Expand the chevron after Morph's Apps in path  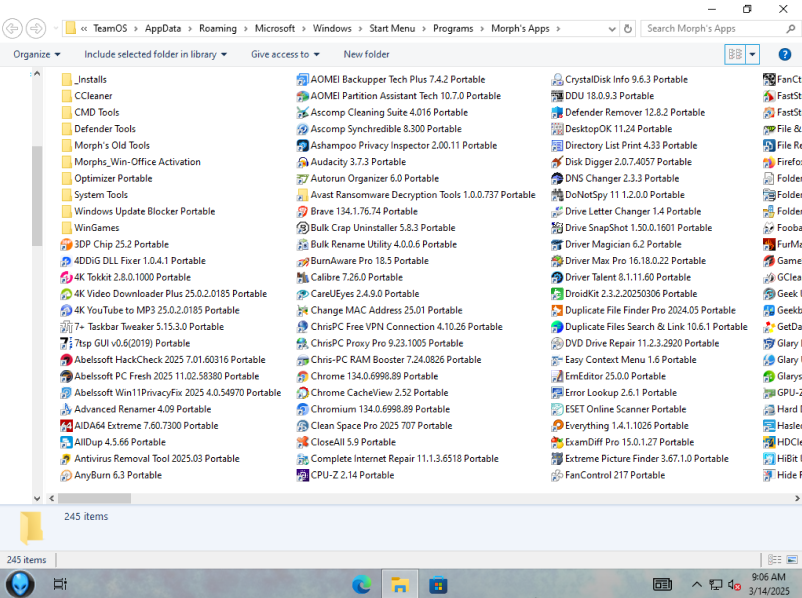tap(558, 29)
